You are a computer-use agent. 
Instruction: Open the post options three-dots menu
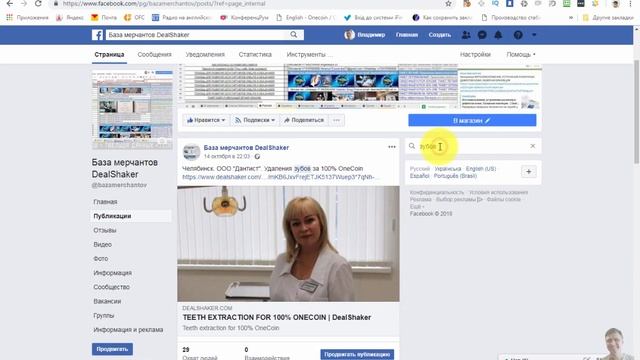pos(392,147)
